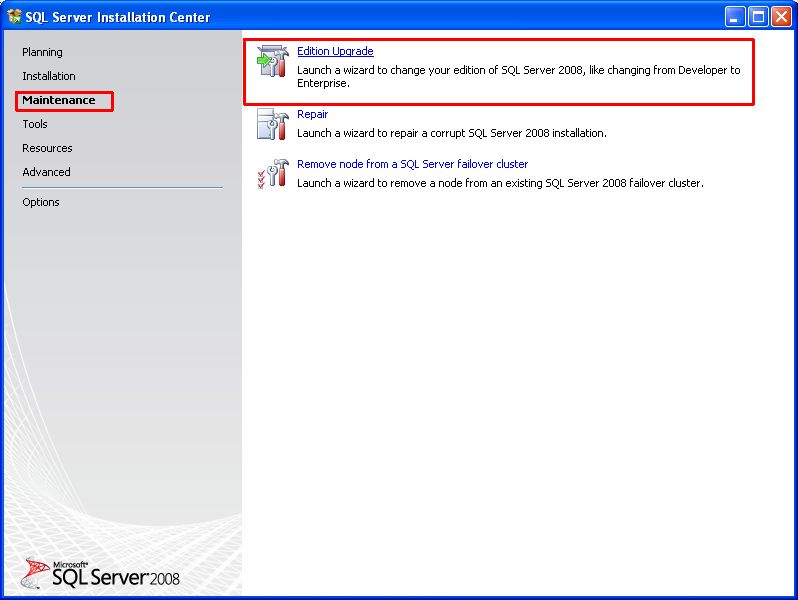
Task: Open the Repair wizard link
Action: tap(312, 114)
